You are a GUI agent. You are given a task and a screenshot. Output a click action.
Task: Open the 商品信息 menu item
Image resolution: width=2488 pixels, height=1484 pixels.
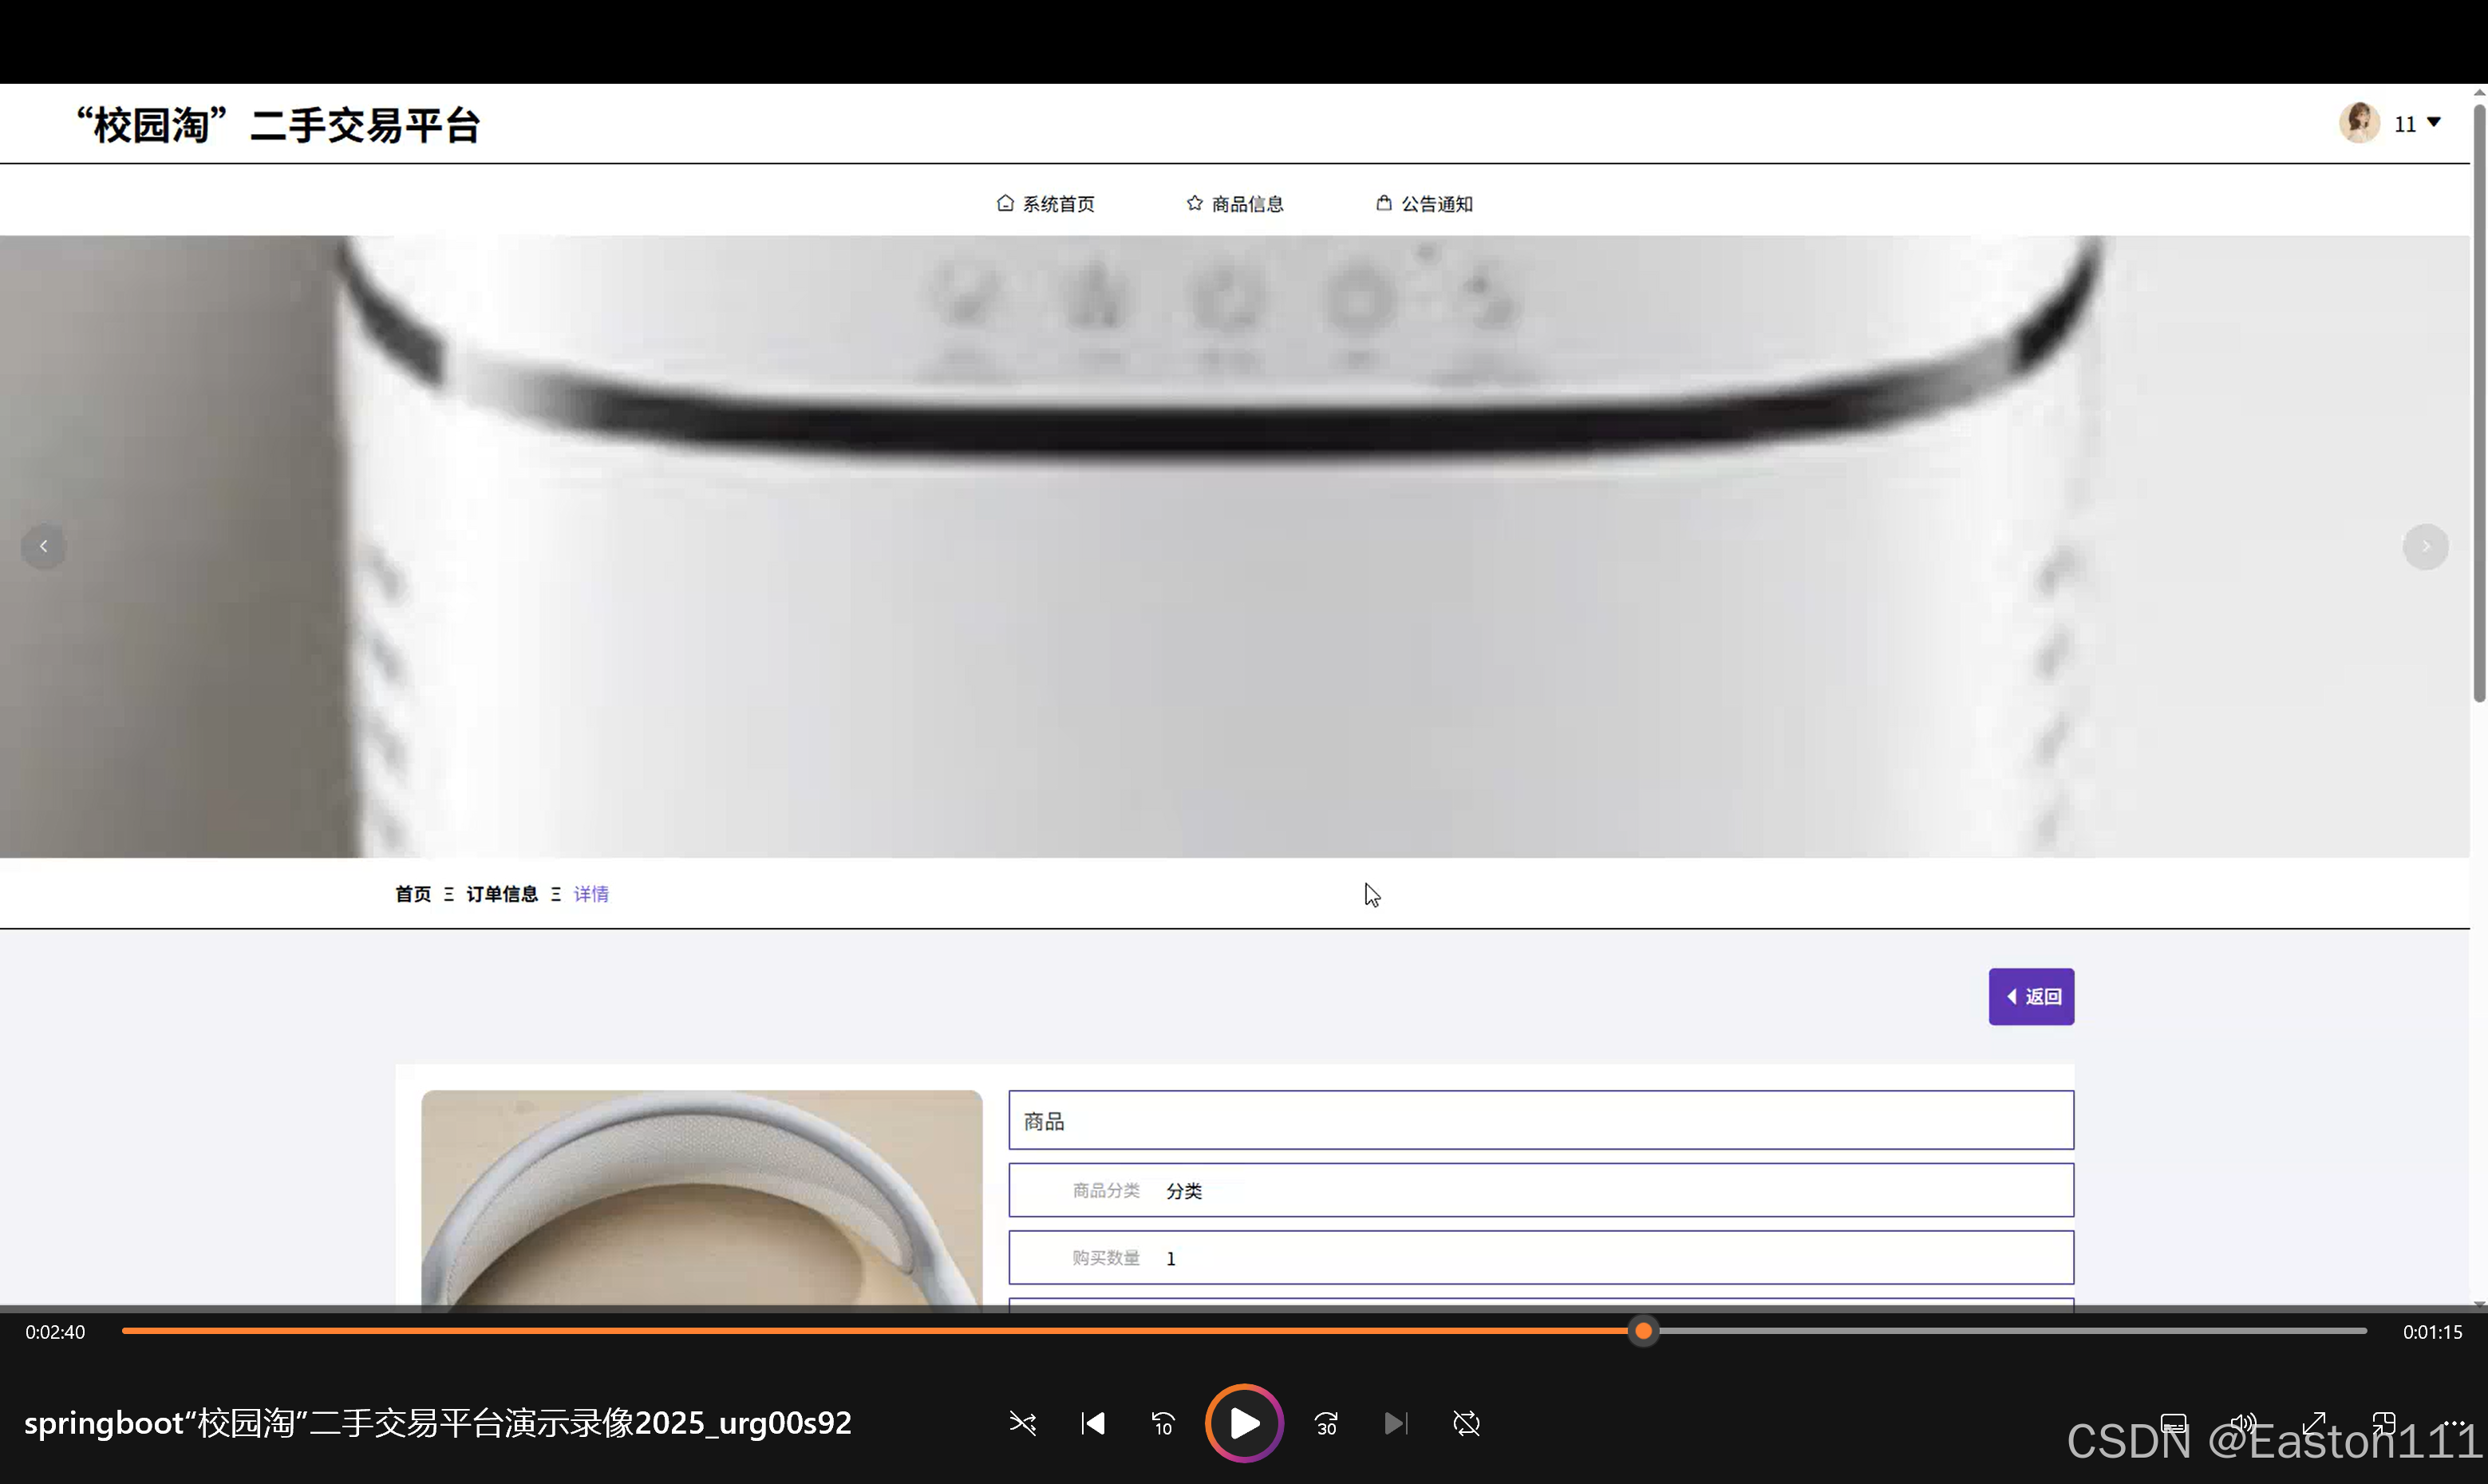1235,204
